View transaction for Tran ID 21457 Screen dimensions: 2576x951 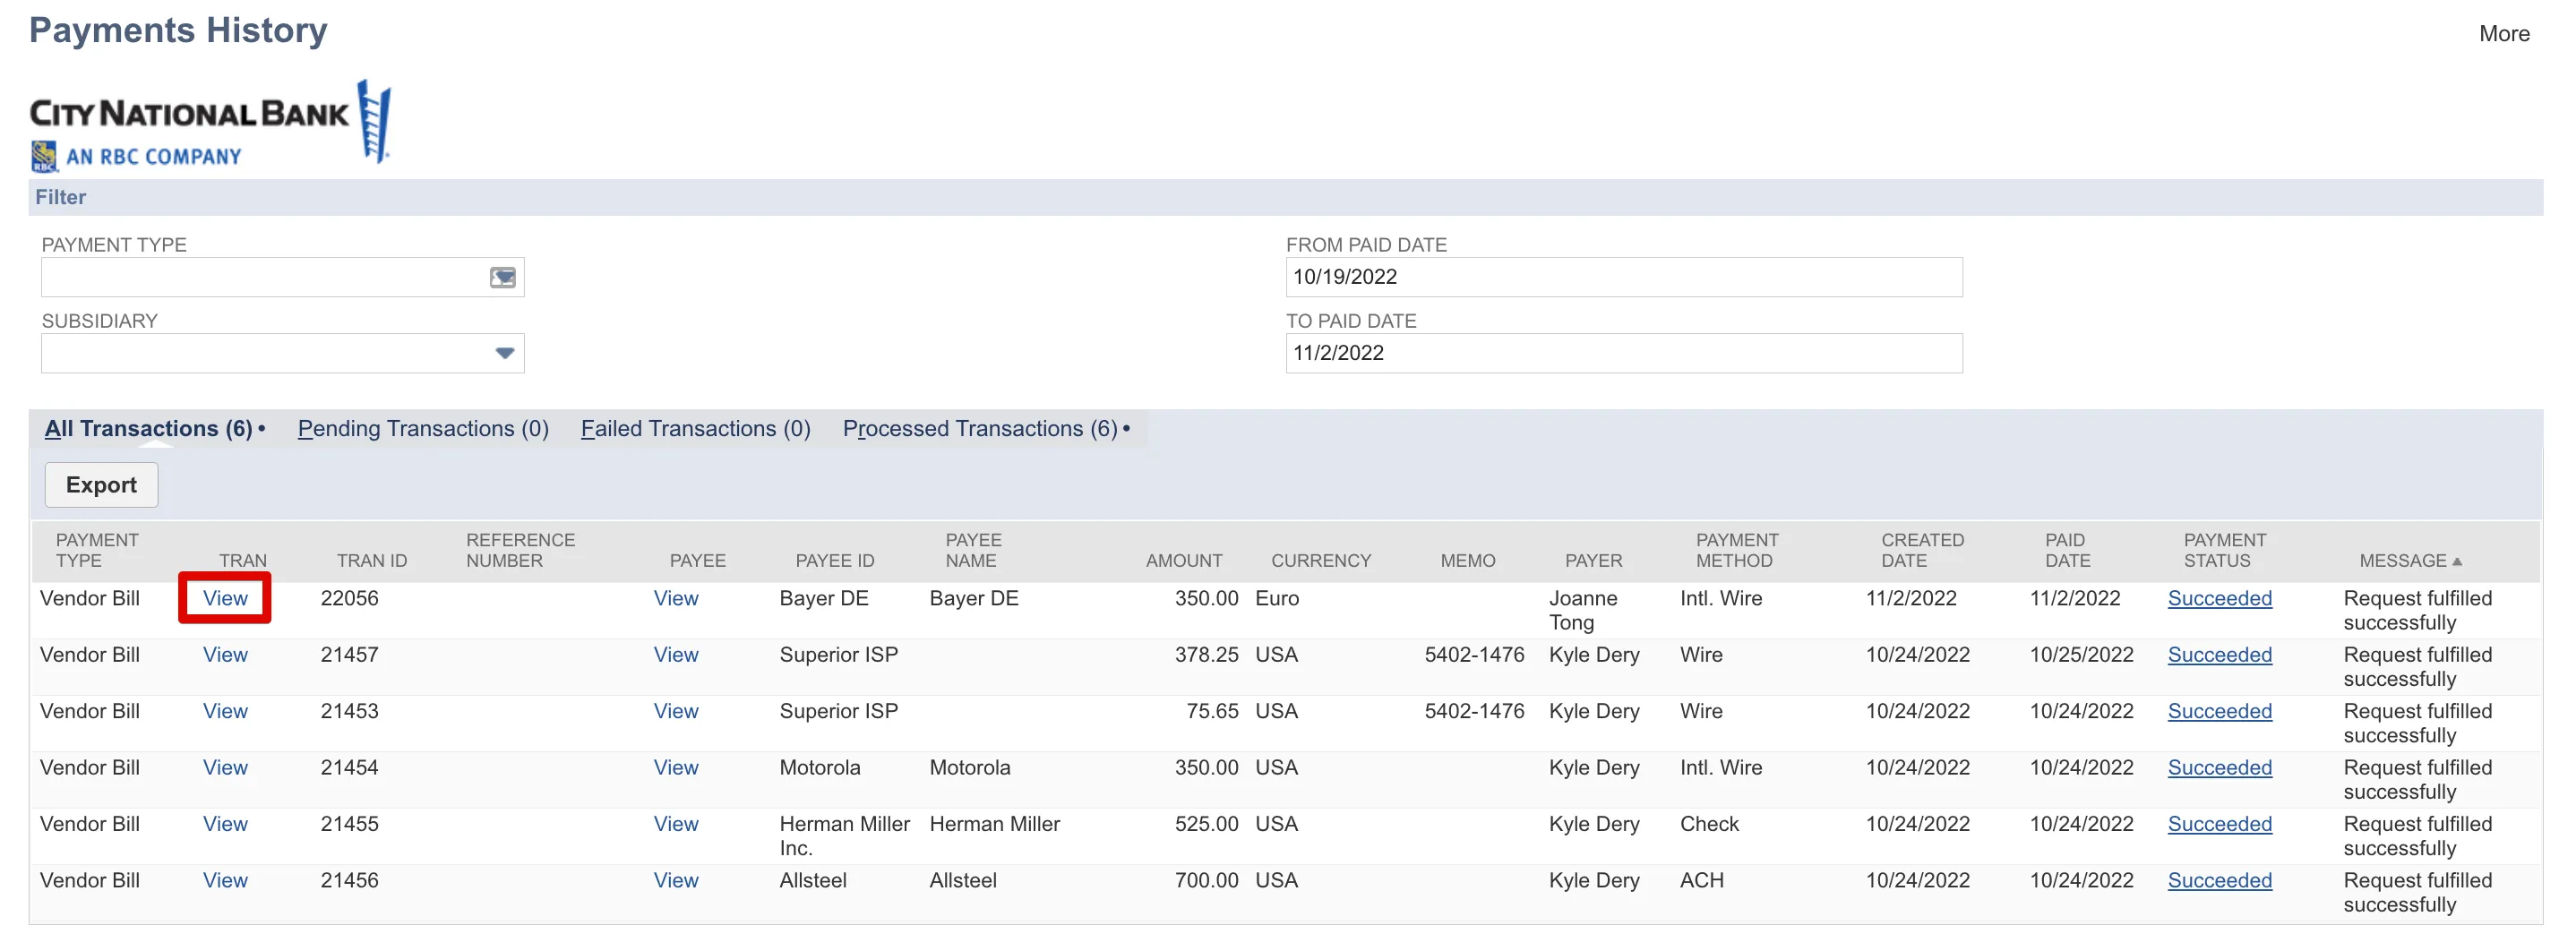click(x=225, y=654)
